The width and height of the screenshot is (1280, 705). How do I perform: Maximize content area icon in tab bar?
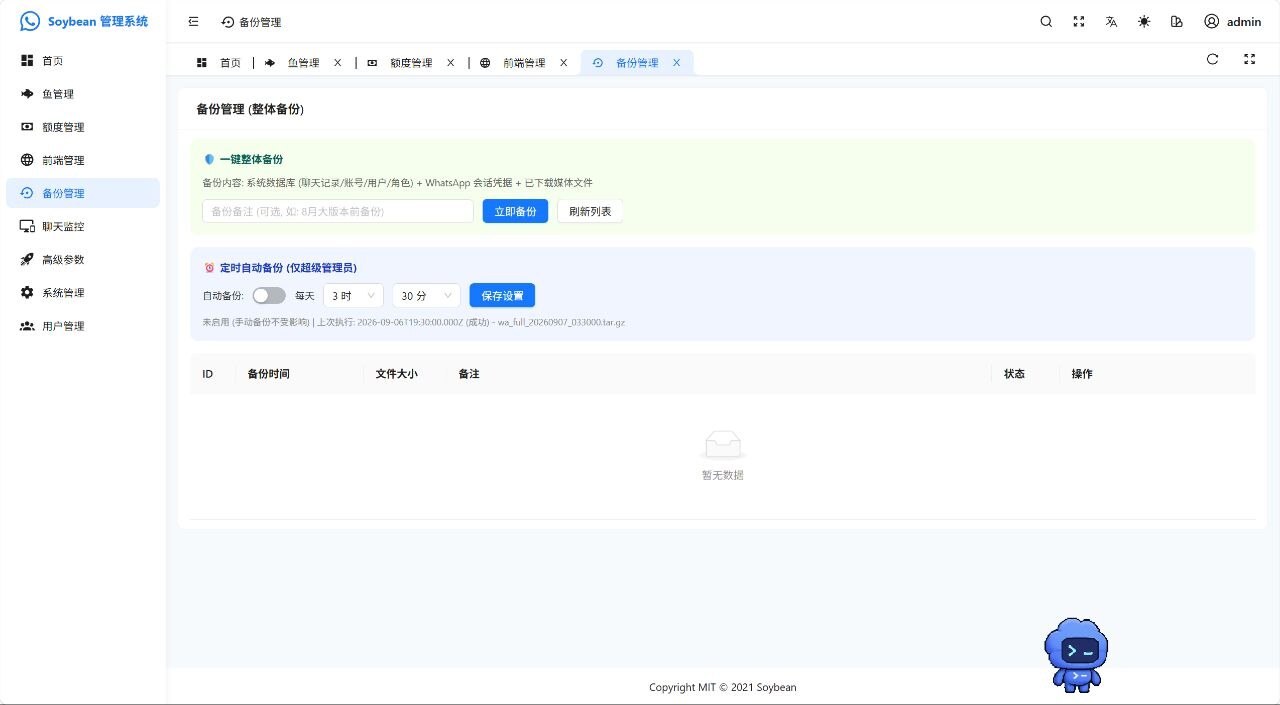click(x=1249, y=59)
